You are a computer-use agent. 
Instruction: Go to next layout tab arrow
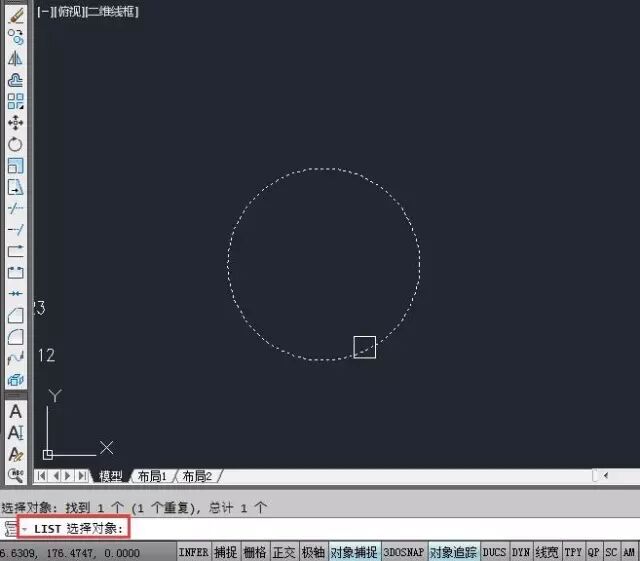[68, 476]
